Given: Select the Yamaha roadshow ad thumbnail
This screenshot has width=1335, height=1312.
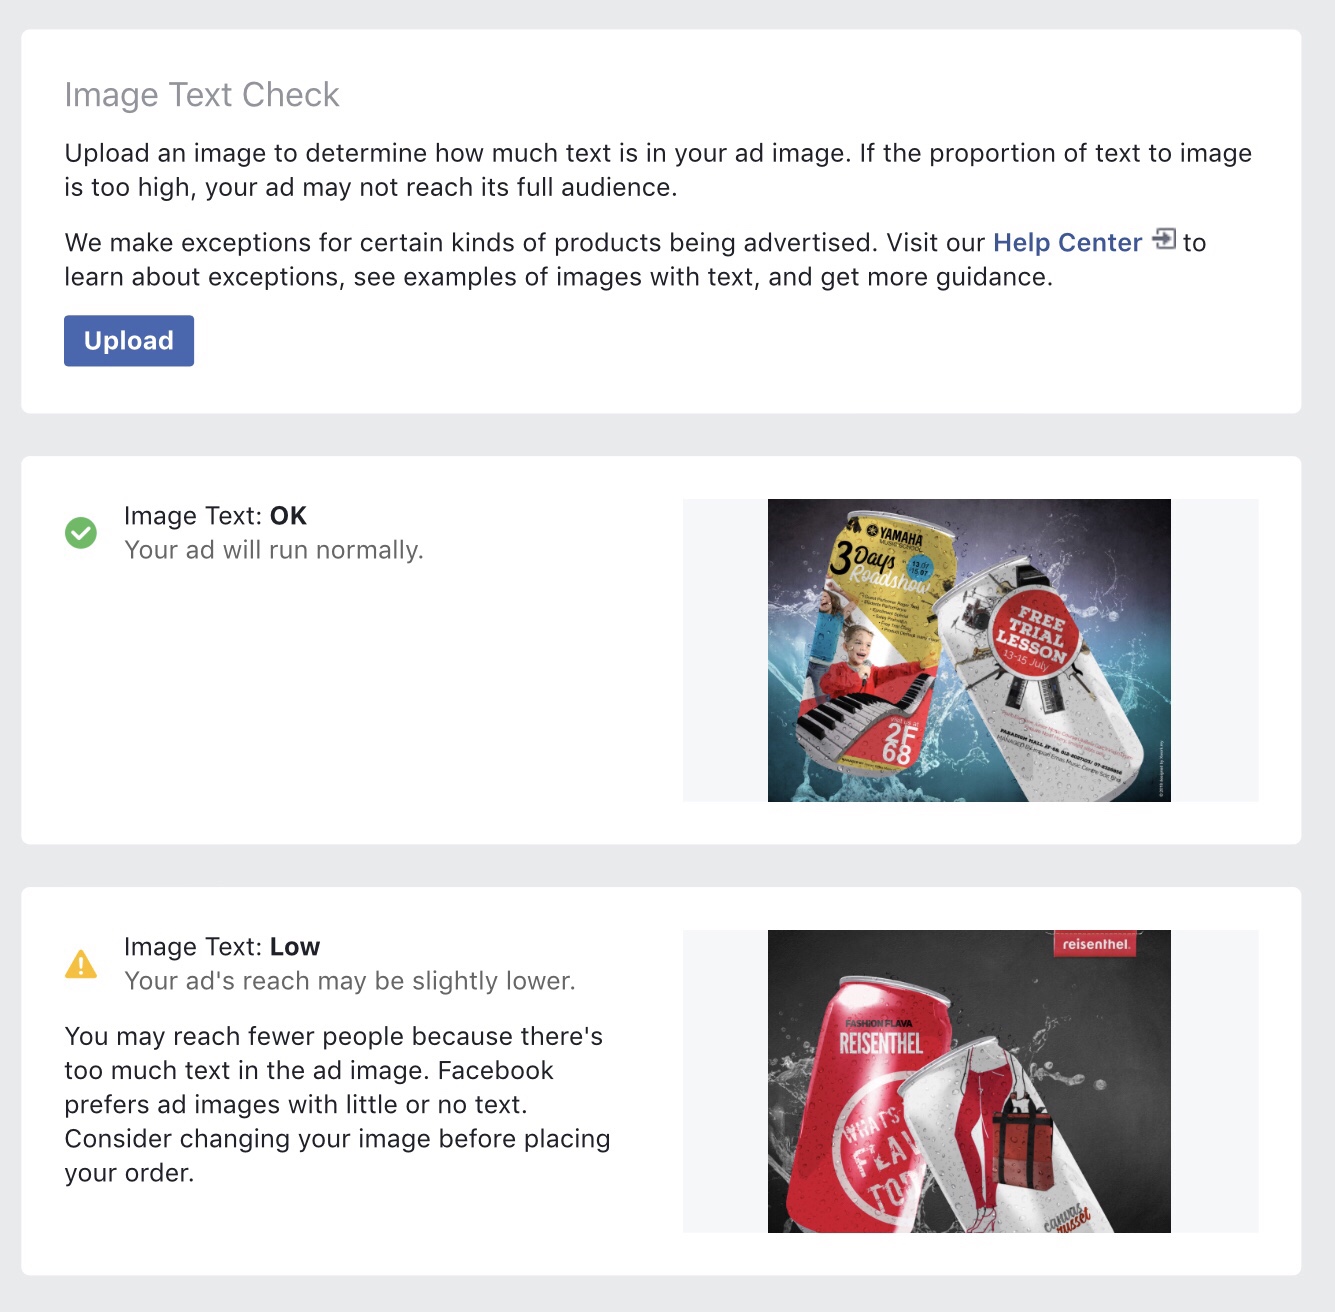Looking at the screenshot, I should coord(969,650).
